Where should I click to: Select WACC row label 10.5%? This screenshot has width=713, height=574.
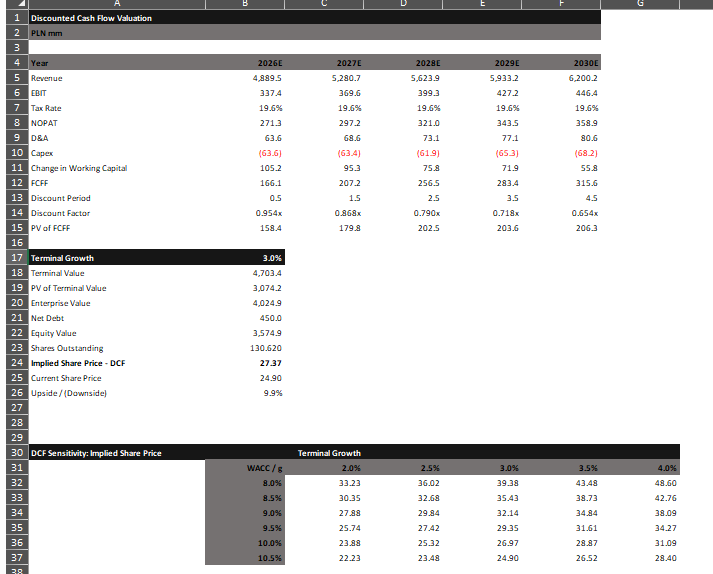(x=270, y=558)
